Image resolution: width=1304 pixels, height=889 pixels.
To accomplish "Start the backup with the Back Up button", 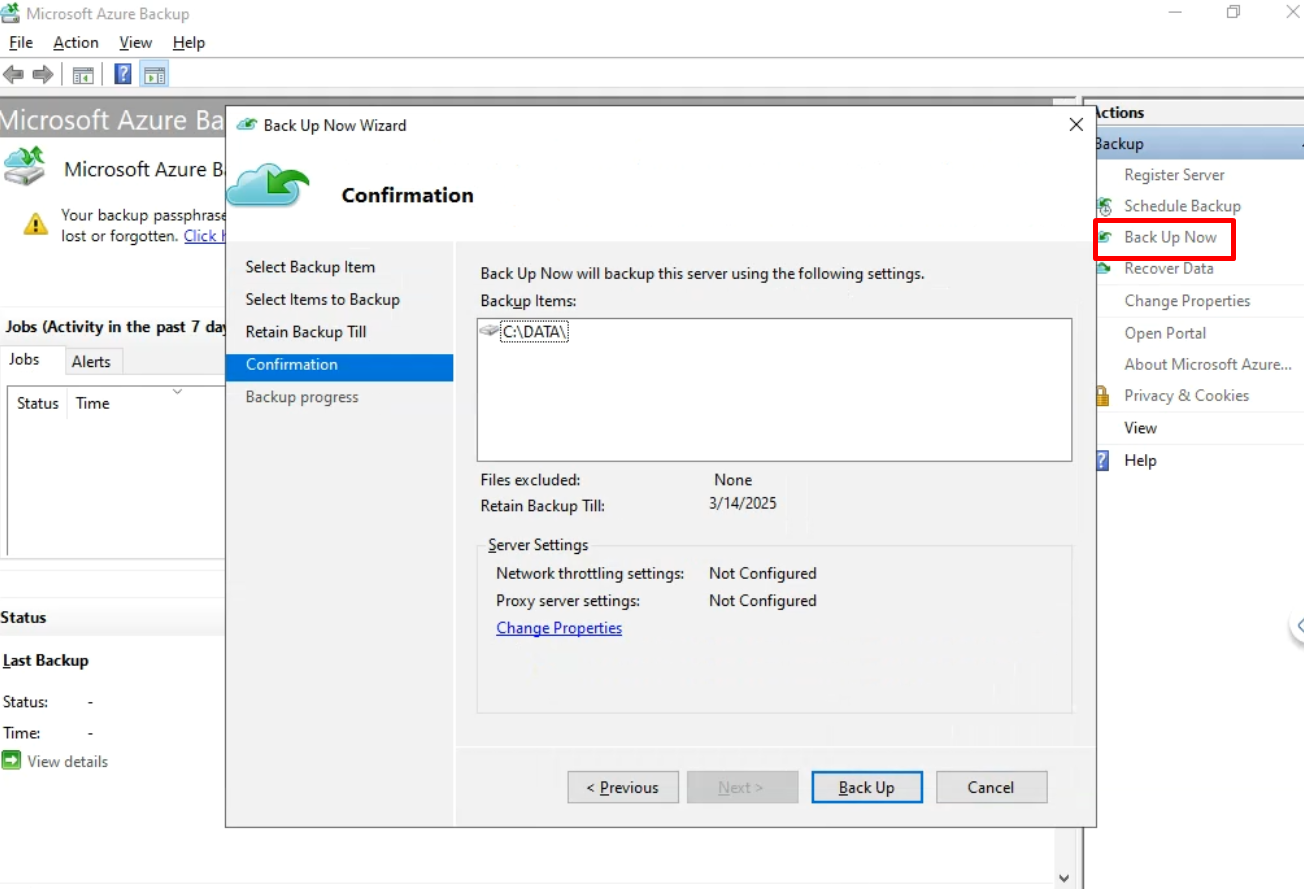I will [866, 787].
